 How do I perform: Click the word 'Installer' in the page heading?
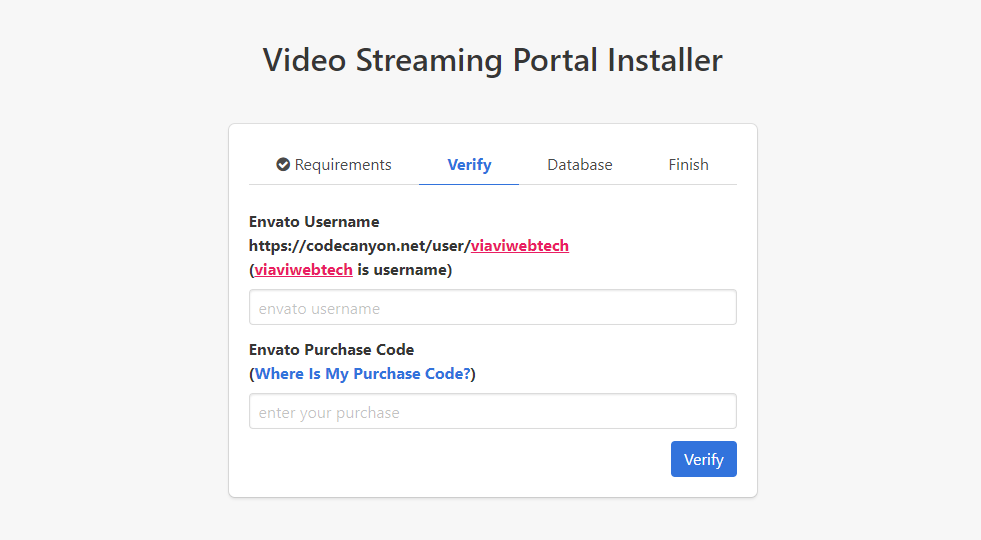tap(664, 60)
